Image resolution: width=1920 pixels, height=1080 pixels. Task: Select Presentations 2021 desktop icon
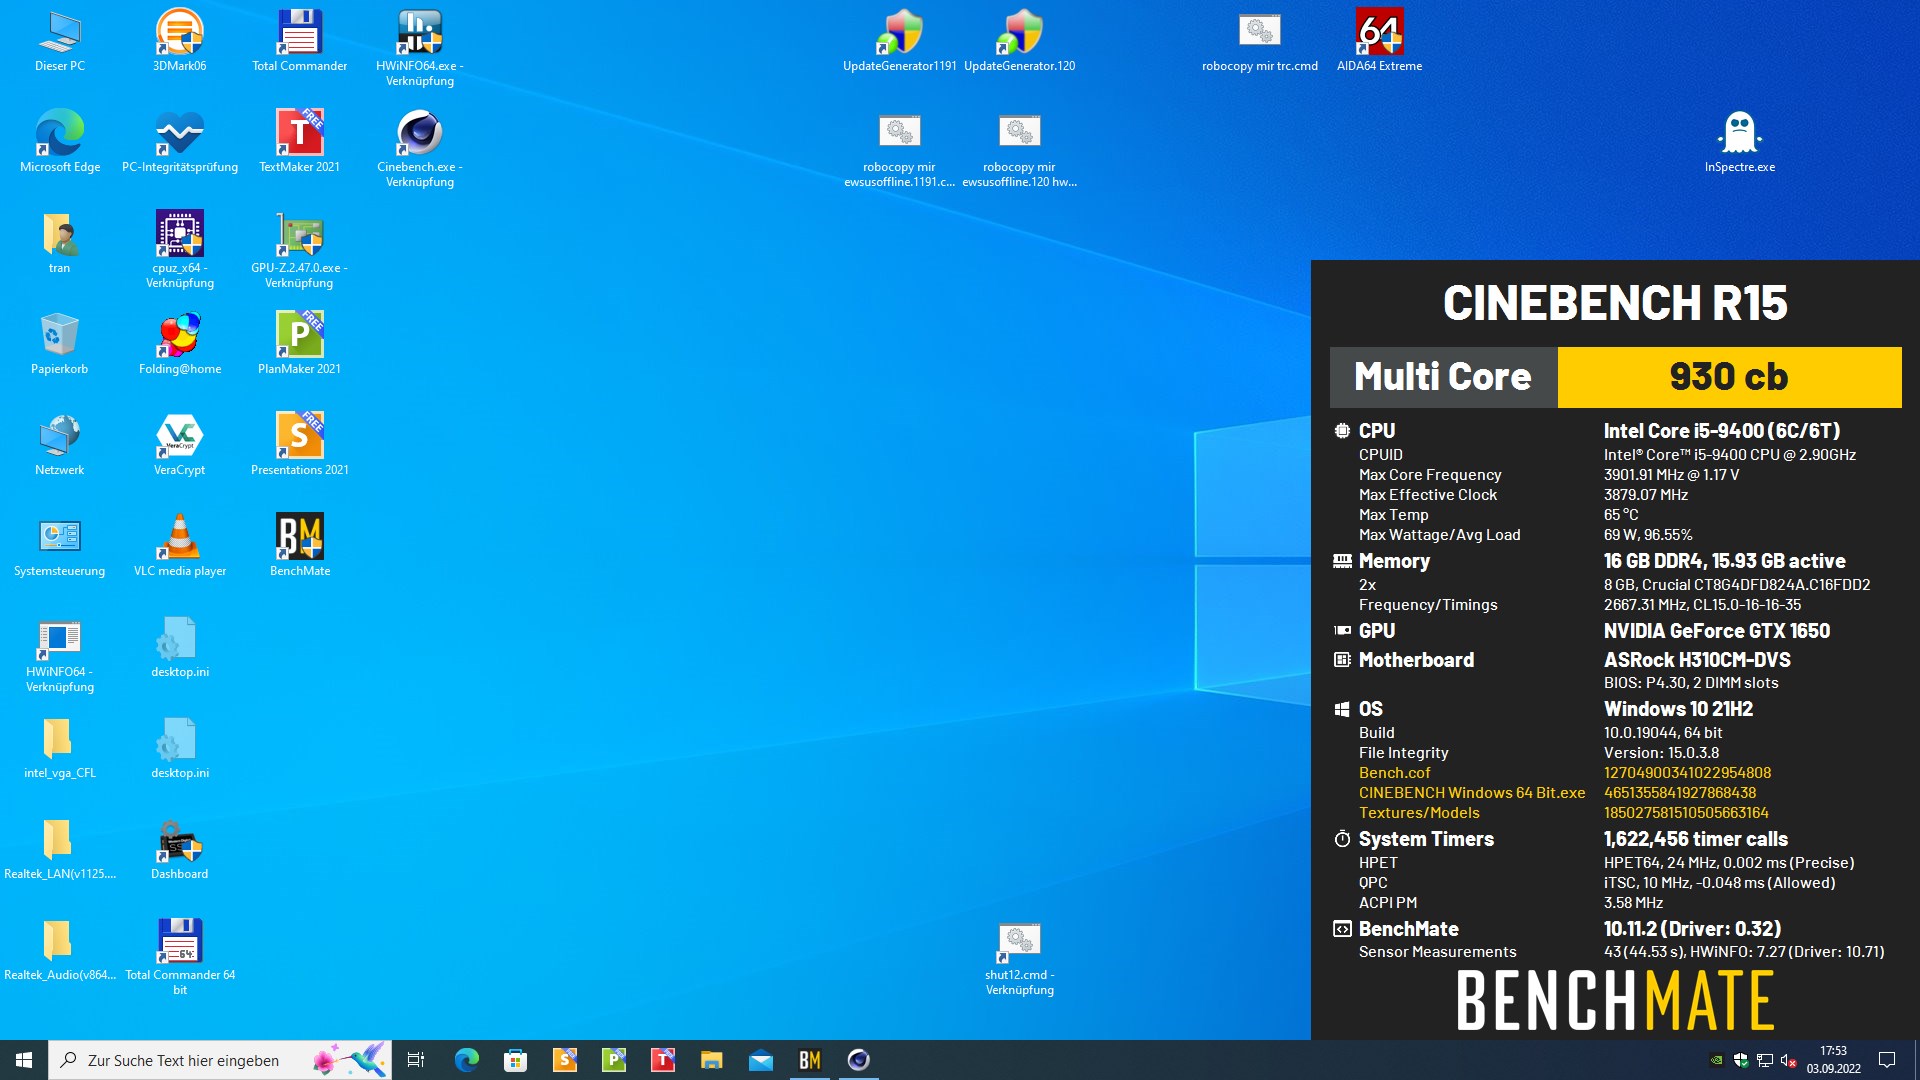[300, 445]
